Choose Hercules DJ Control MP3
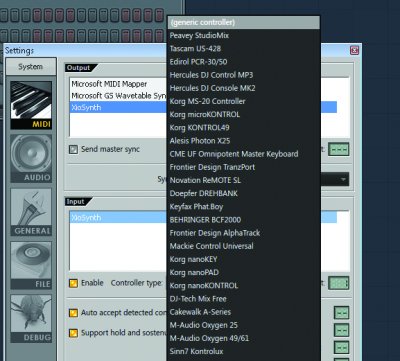Viewport: 400px width, 361px height. pyautogui.click(x=243, y=75)
